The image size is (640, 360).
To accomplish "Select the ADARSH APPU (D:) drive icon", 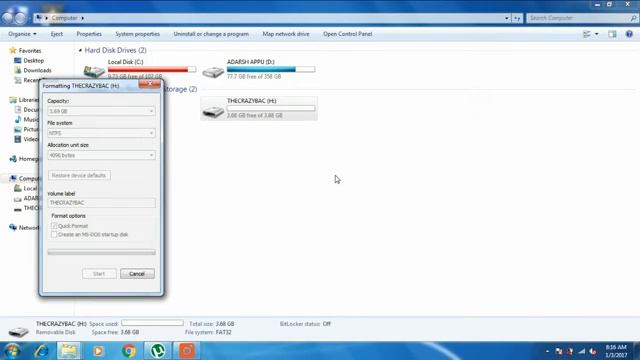I will (x=213, y=72).
